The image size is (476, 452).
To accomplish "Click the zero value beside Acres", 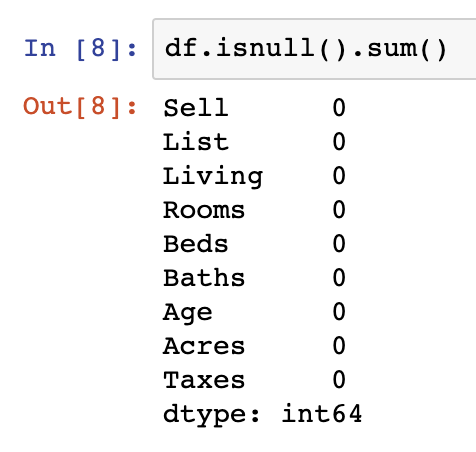I will click(339, 346).
